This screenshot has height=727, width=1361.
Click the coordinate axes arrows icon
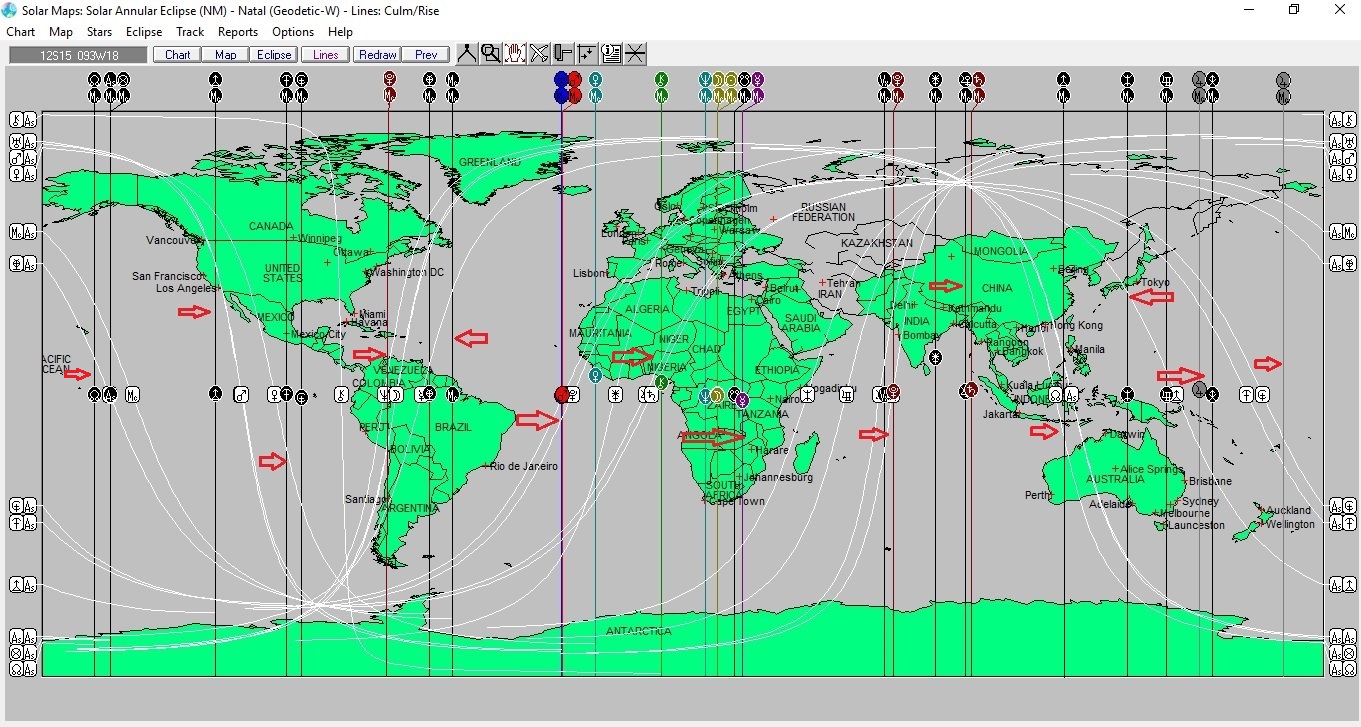click(x=587, y=54)
